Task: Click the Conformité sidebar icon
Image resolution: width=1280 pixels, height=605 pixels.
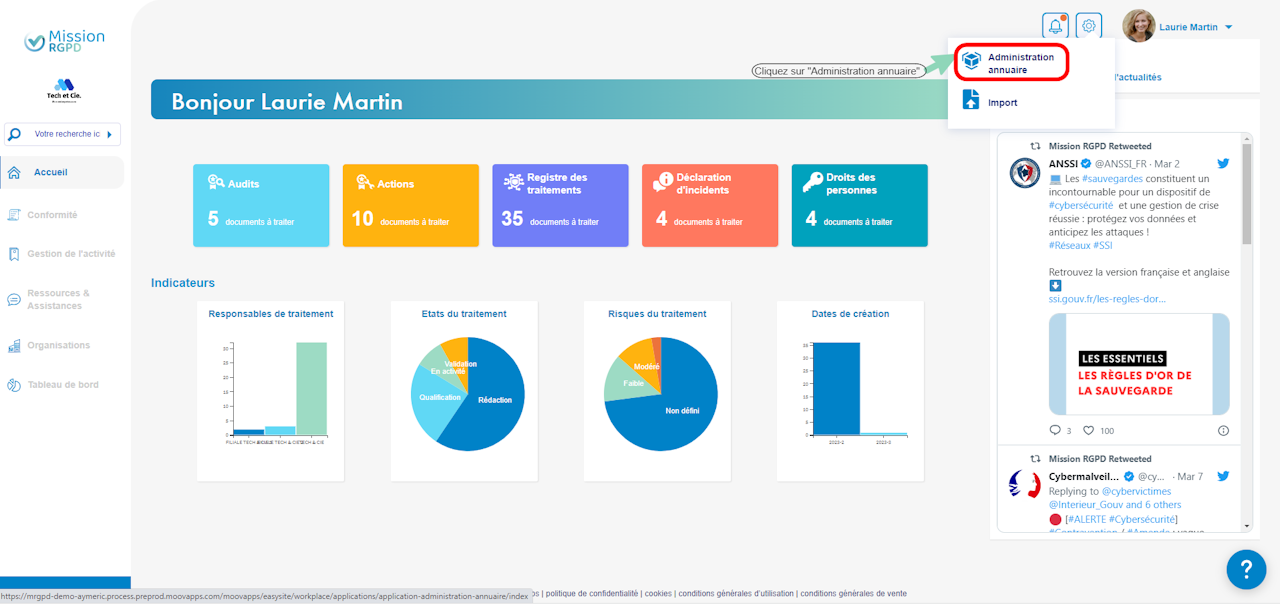Action: tap(14, 215)
